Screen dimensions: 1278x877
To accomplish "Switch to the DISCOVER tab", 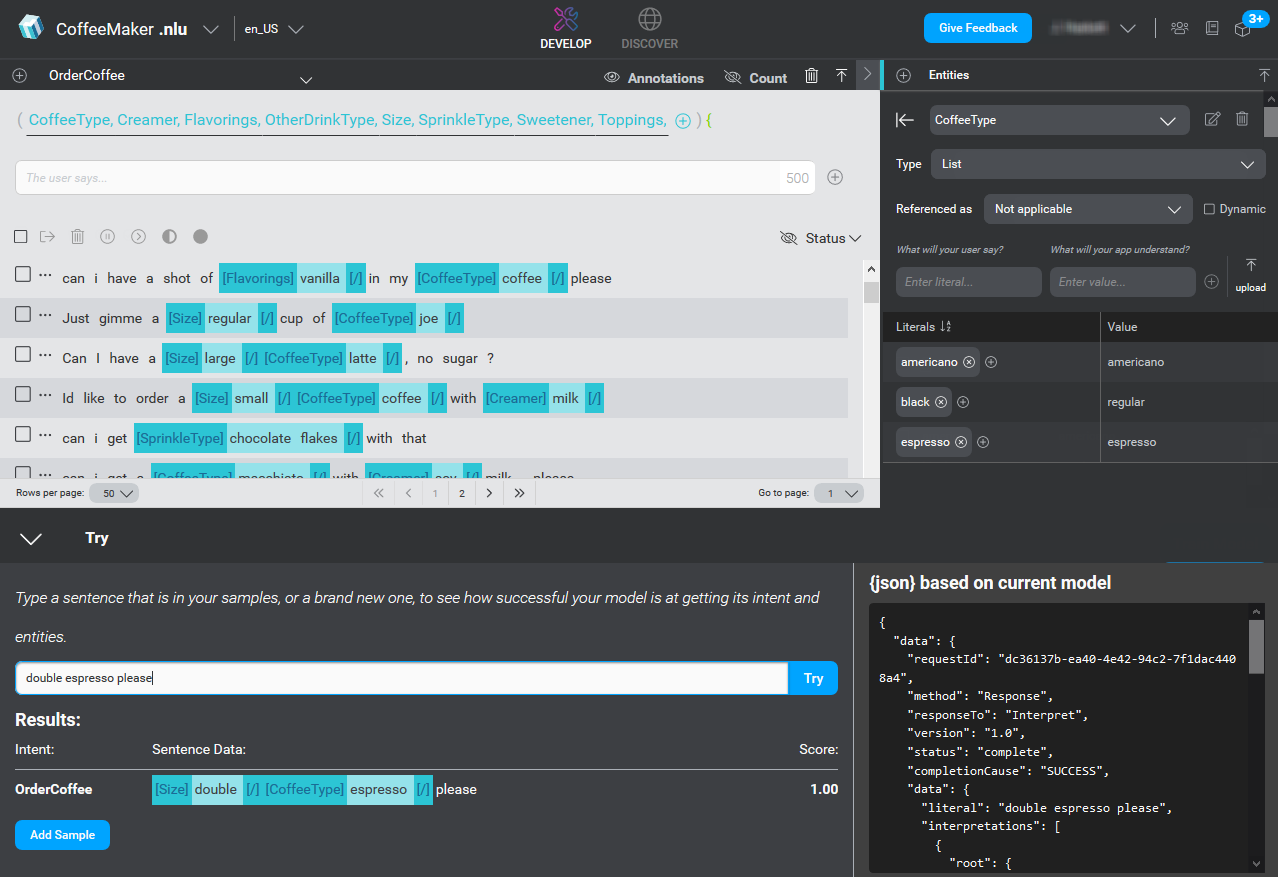I will click(649, 29).
